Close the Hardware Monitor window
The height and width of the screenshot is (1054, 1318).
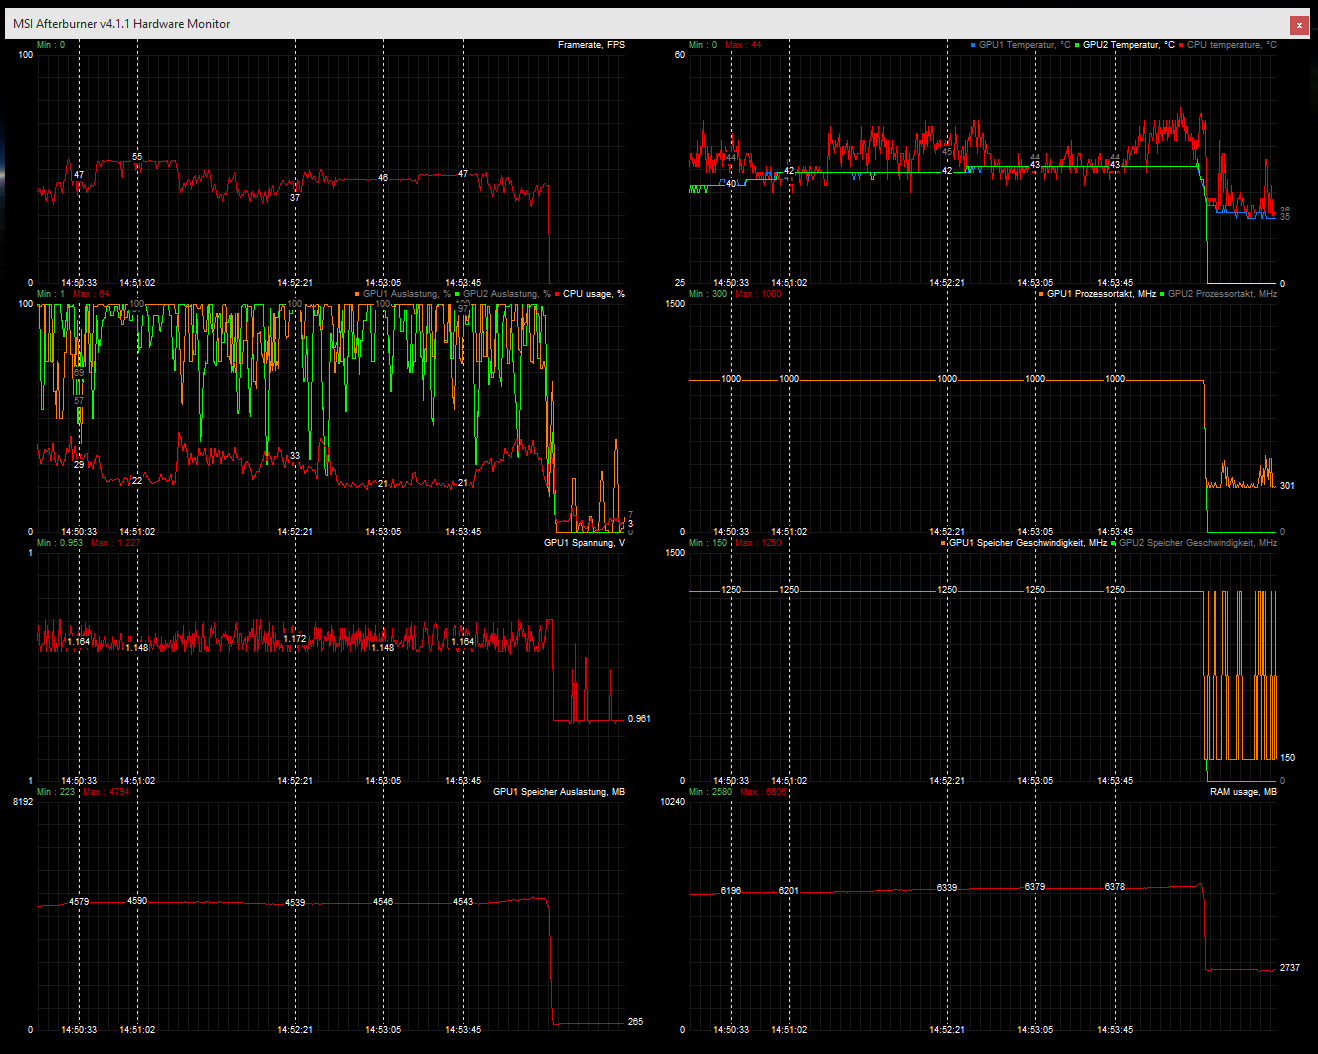1299,24
